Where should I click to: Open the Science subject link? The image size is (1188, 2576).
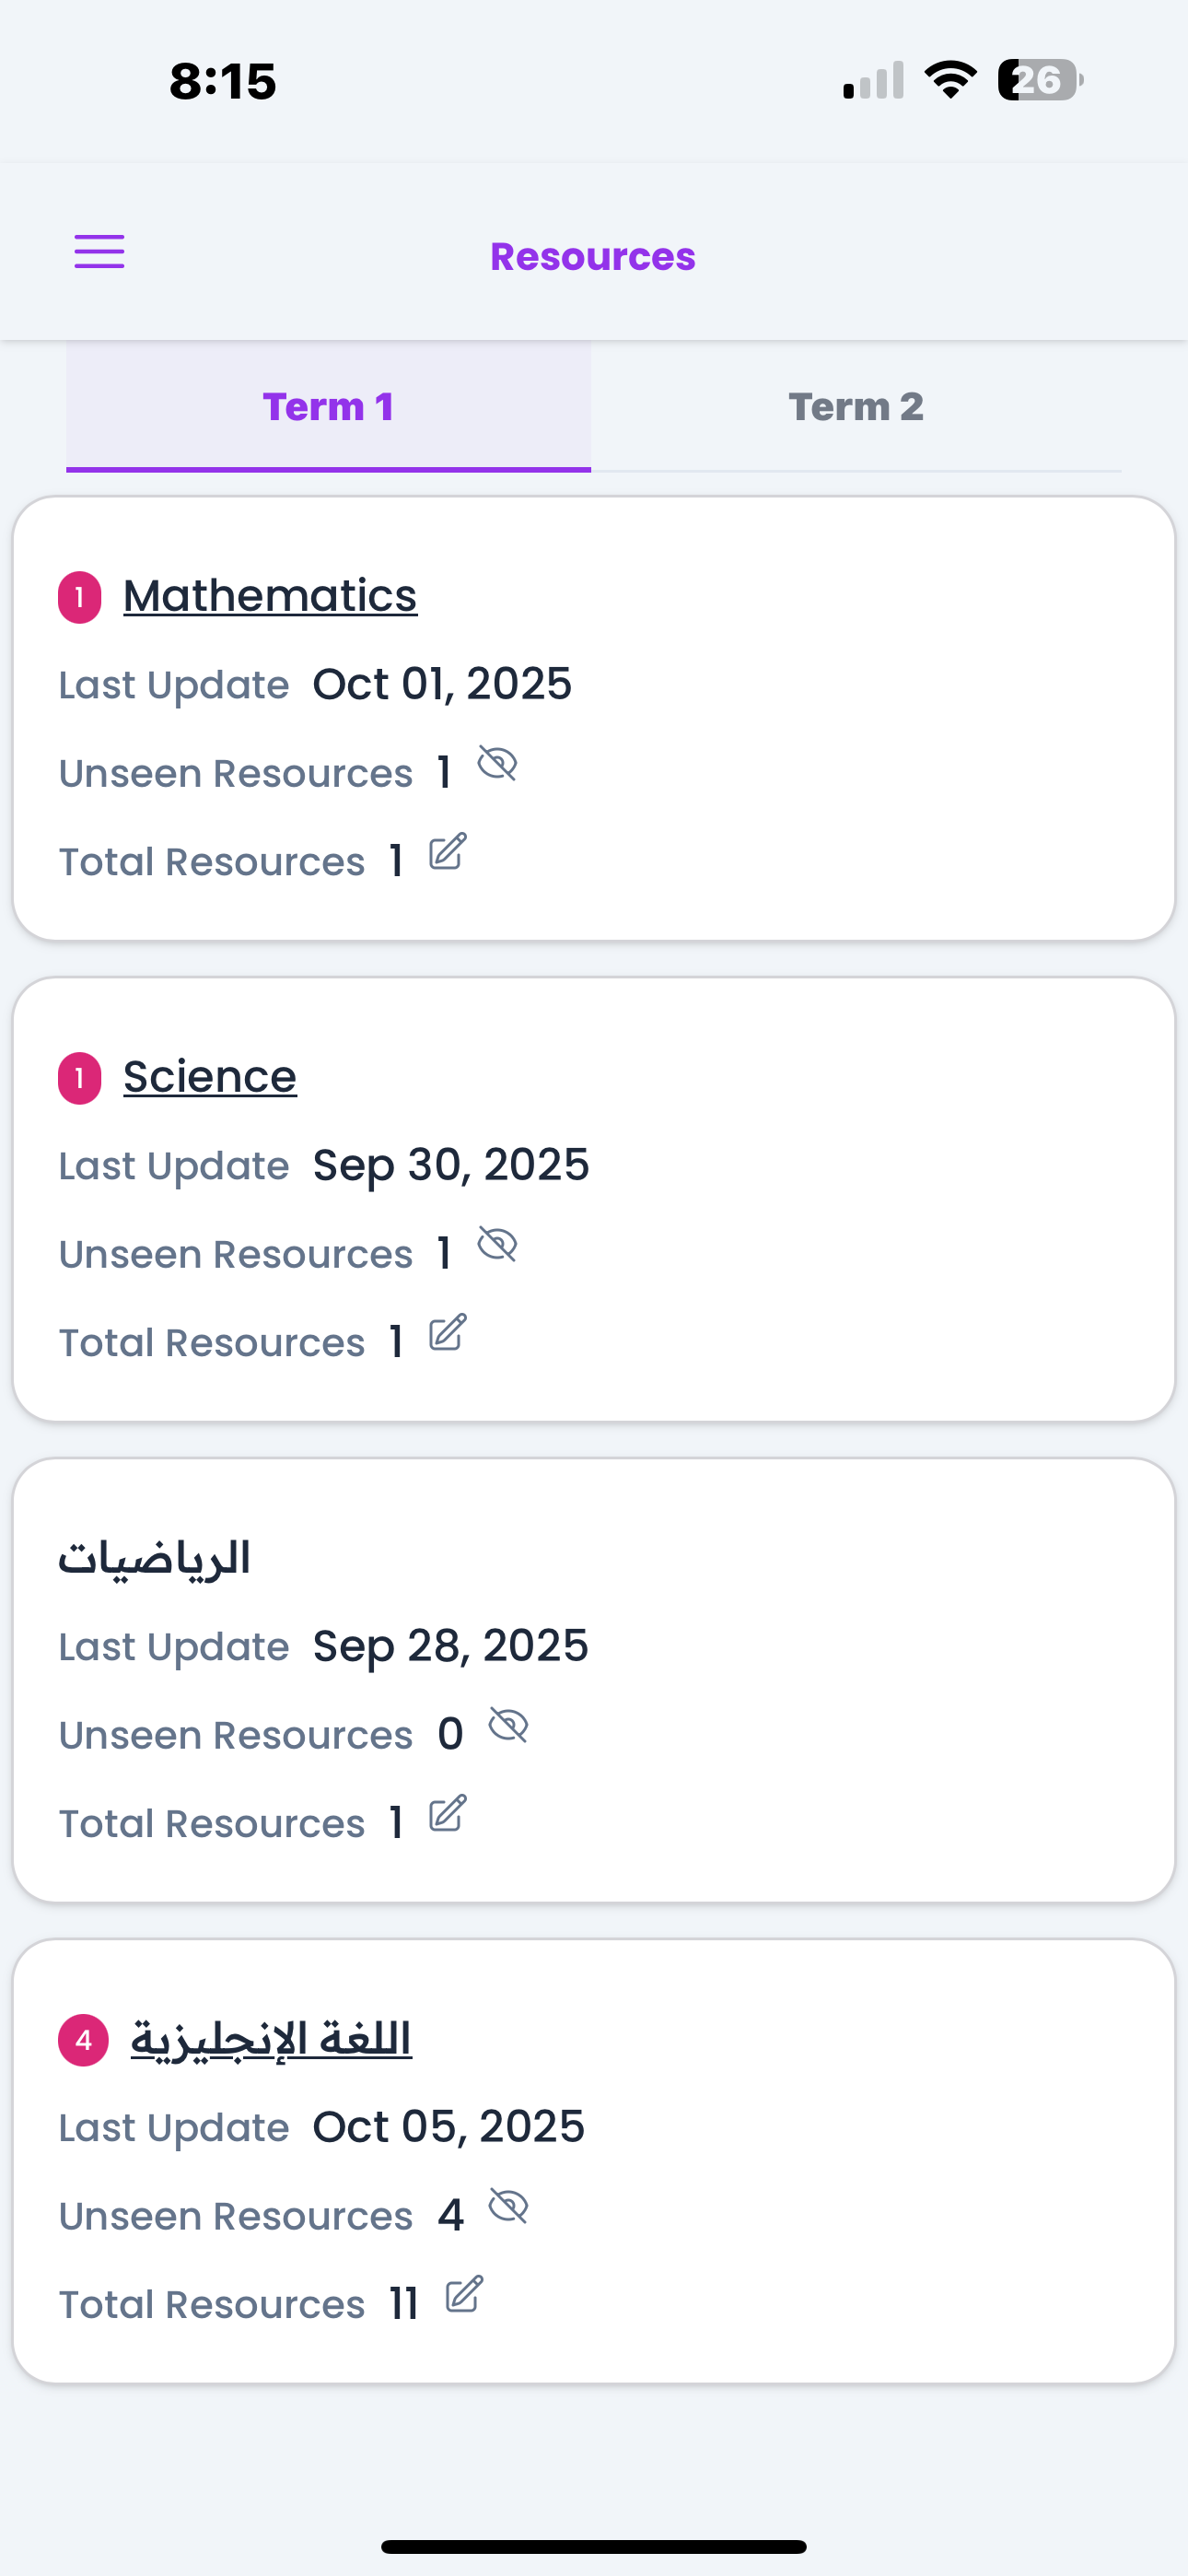pyautogui.click(x=210, y=1077)
